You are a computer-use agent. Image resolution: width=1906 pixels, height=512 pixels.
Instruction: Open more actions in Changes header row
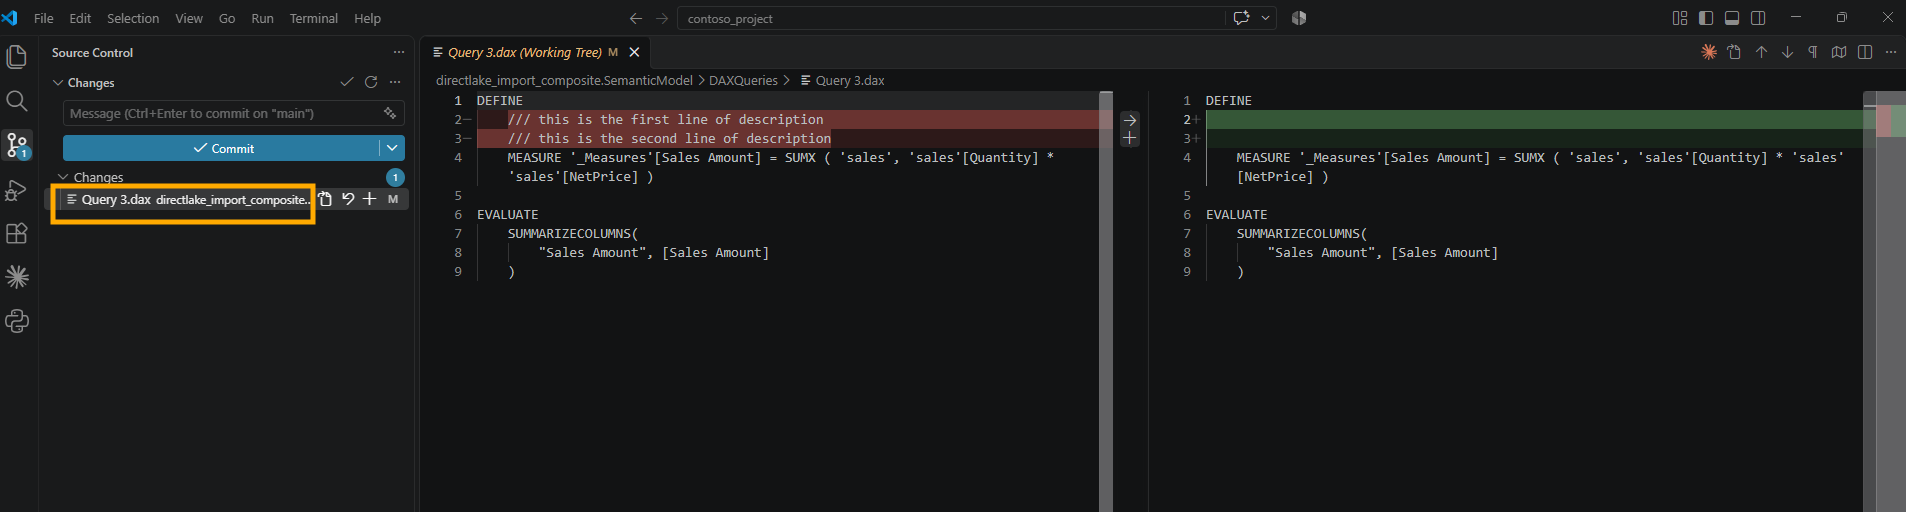coord(395,82)
